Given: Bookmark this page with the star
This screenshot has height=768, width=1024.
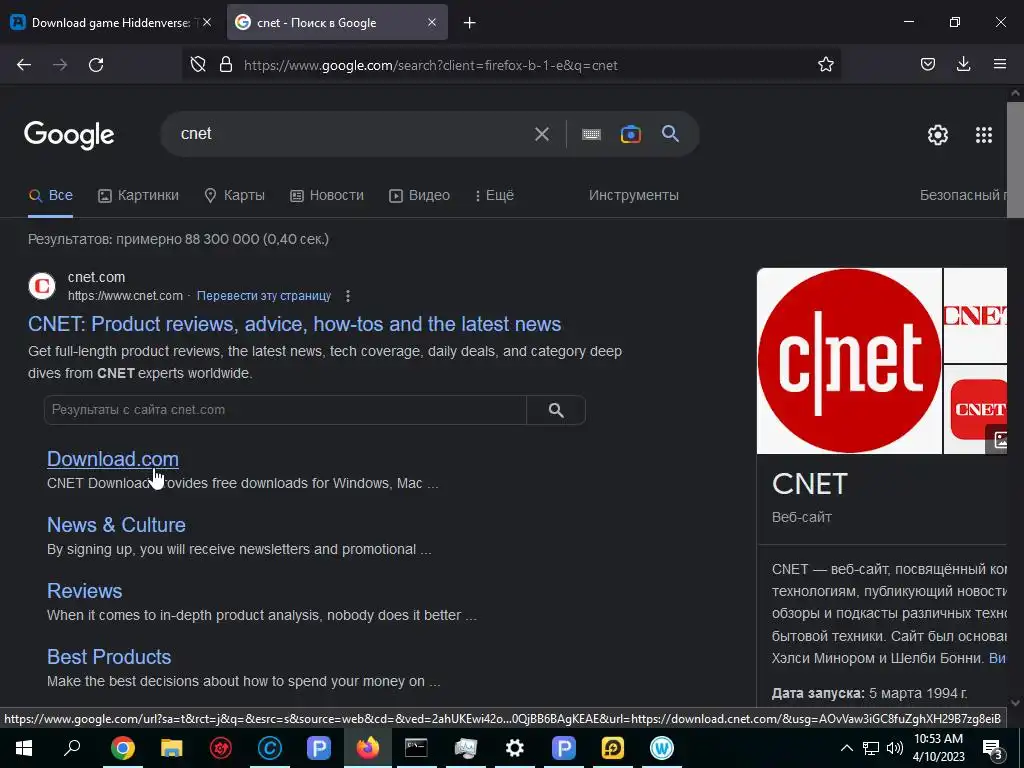Looking at the screenshot, I should point(825,65).
